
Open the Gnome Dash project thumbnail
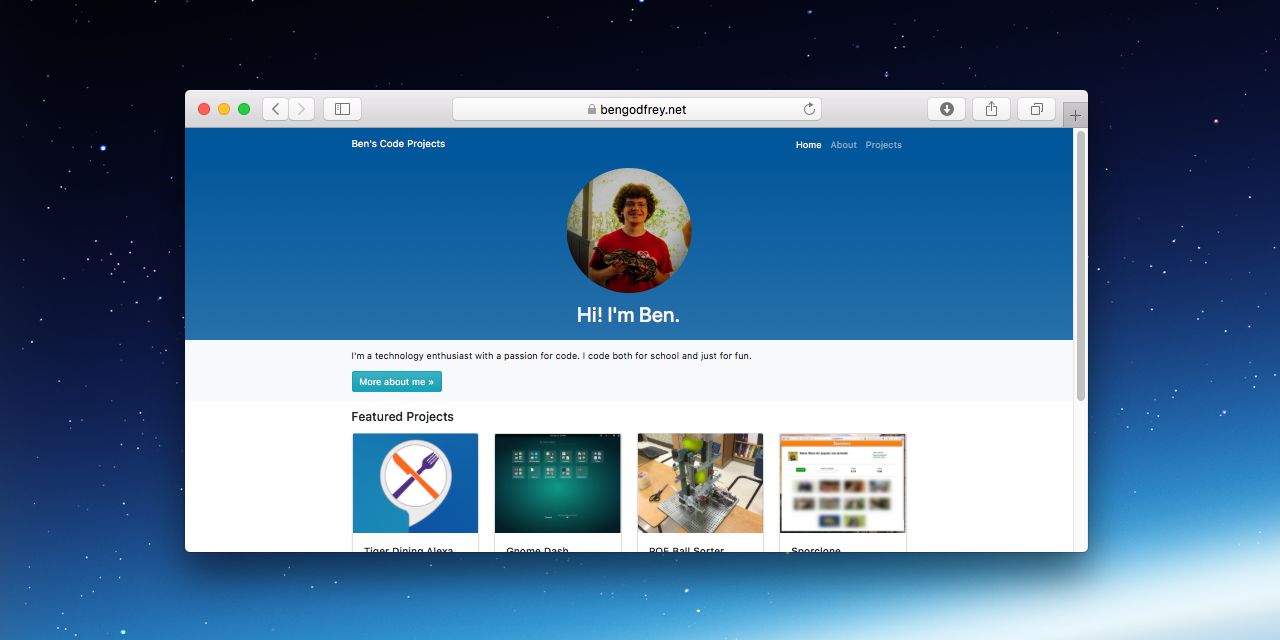[557, 483]
